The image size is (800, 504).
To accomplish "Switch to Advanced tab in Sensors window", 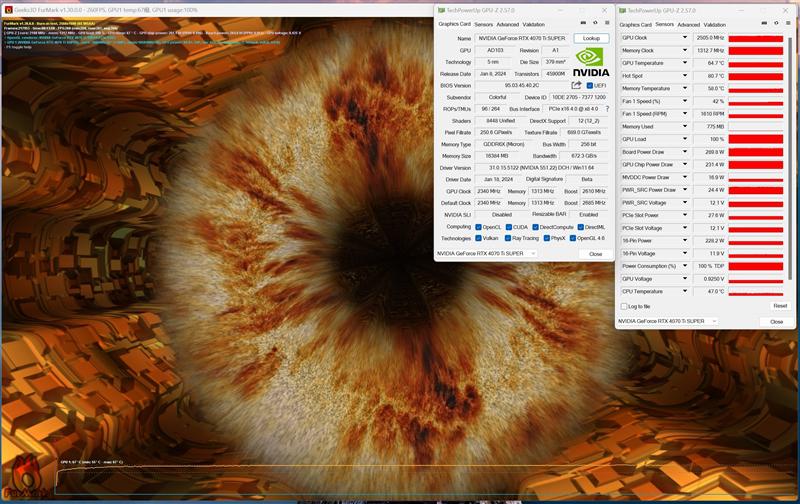I will (688, 24).
